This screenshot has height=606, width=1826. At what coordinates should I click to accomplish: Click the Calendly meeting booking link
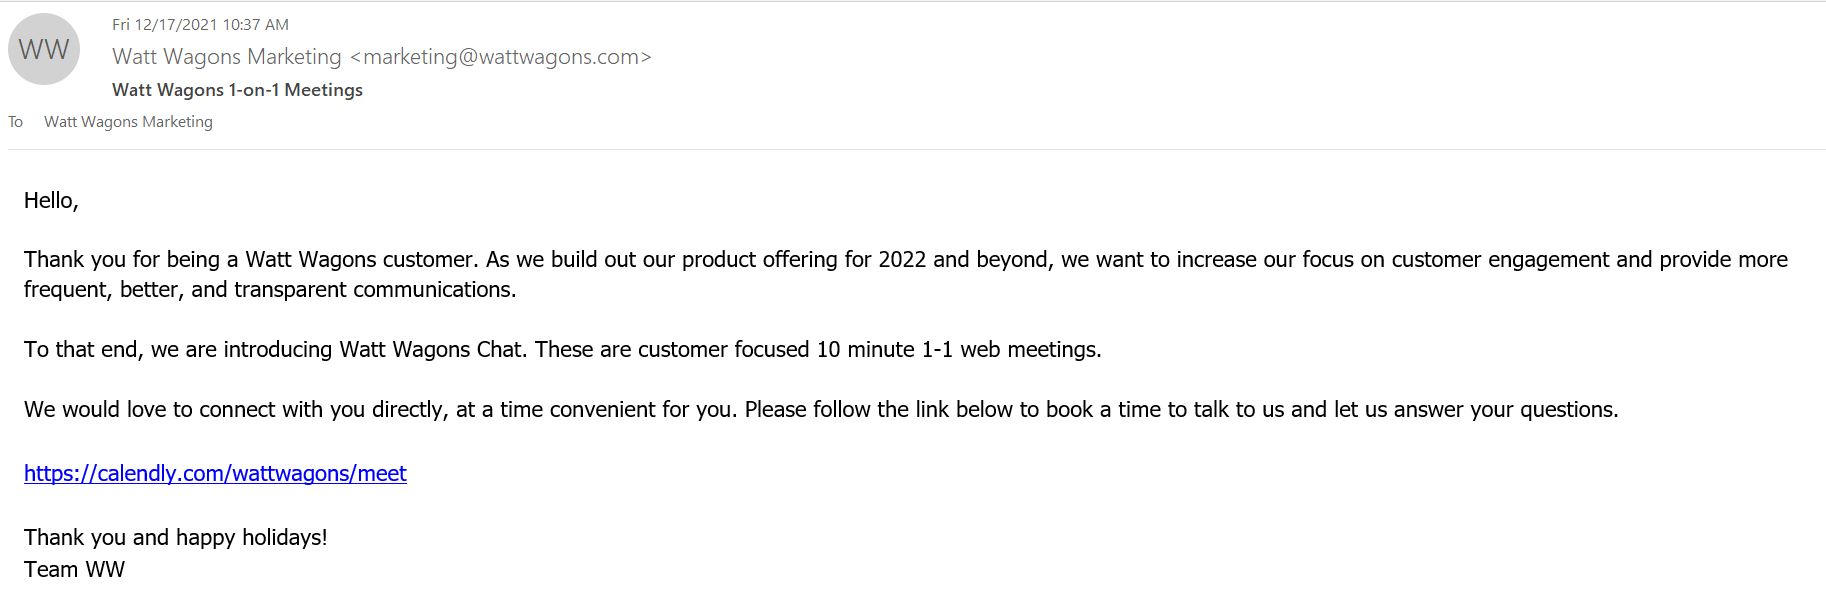click(215, 473)
